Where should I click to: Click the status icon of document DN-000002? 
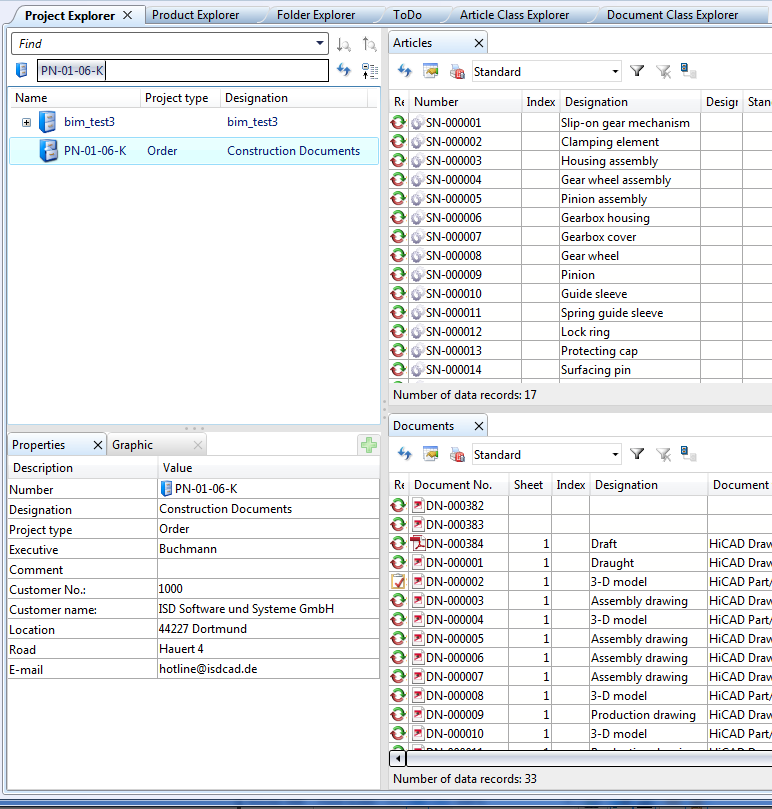click(398, 582)
